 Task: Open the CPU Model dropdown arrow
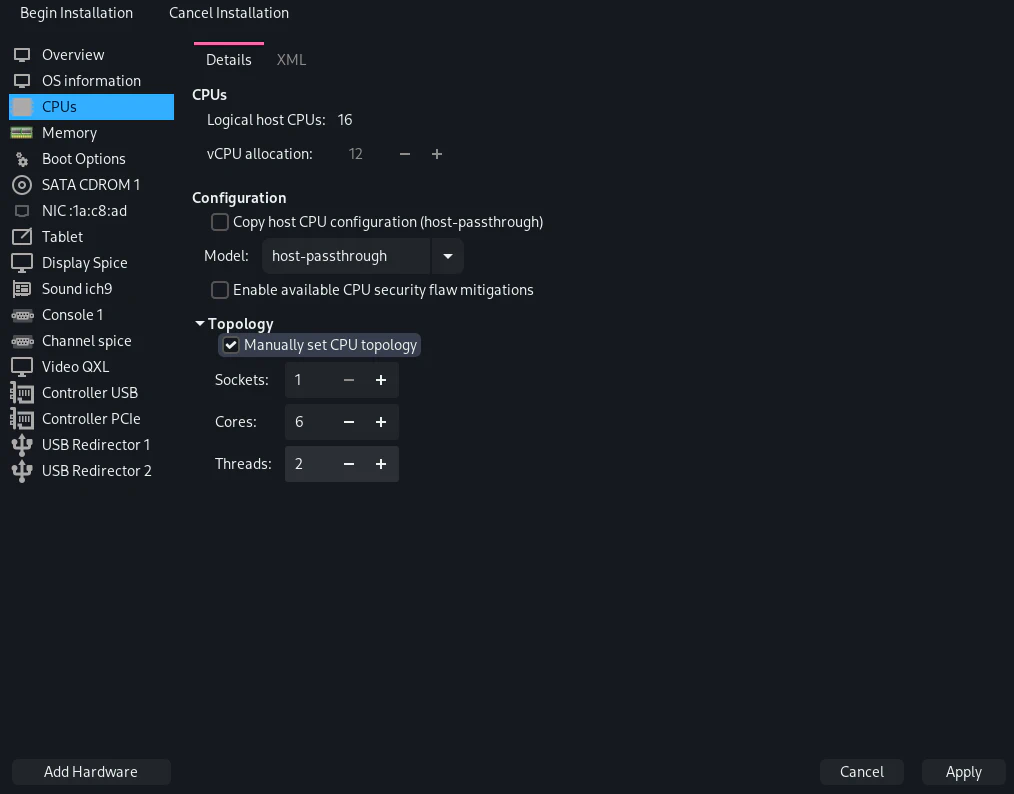coord(447,256)
